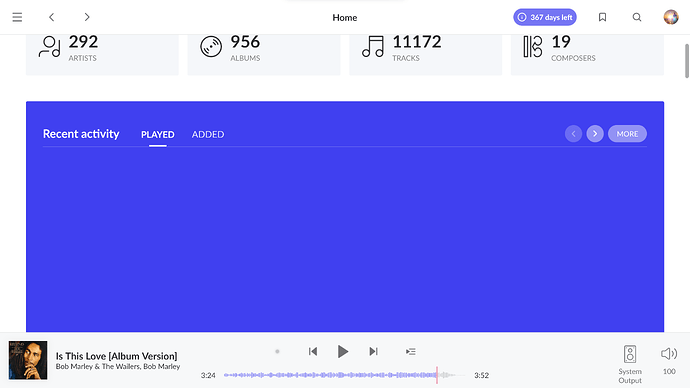Open the search magnifier icon

point(637,17)
